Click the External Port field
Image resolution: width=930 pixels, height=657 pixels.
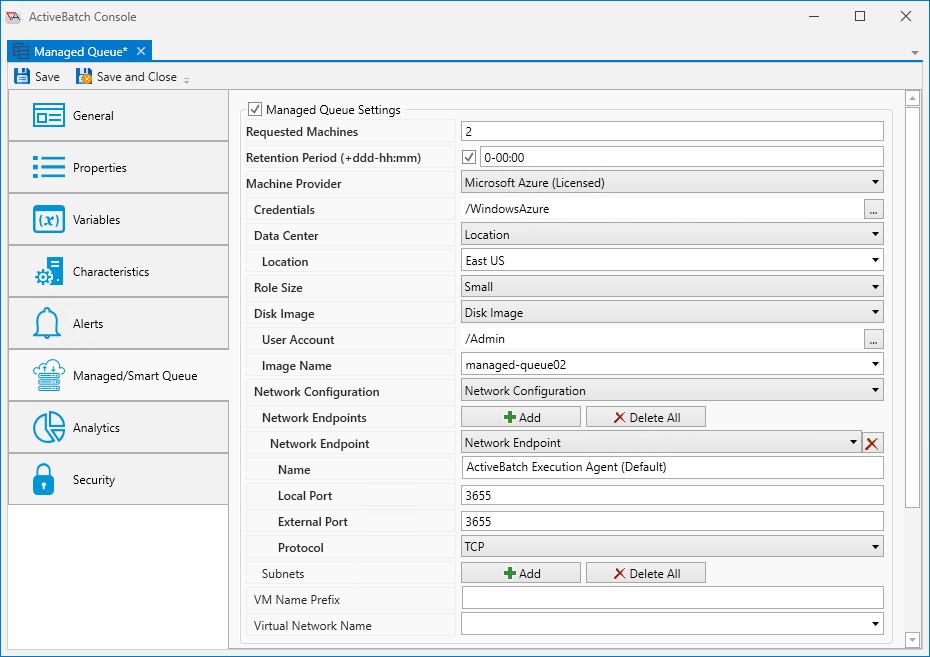[x=672, y=521]
